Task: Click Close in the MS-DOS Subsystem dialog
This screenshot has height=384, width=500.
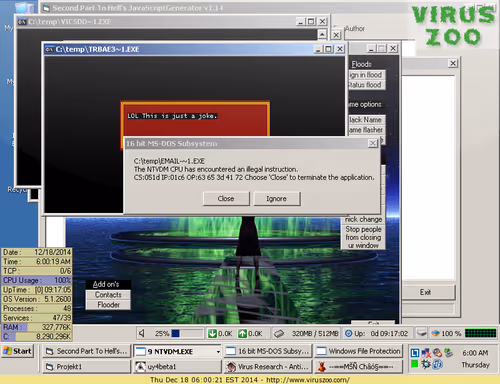Action: coord(226,199)
